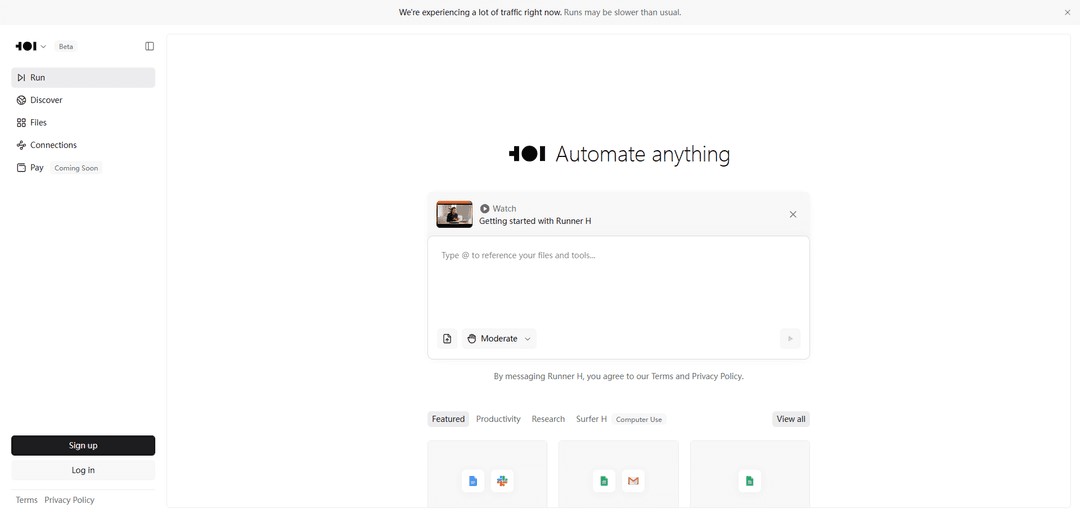Screen dimensions: 1080x517
Task: Click the Sign up button
Action: [x=83, y=445]
